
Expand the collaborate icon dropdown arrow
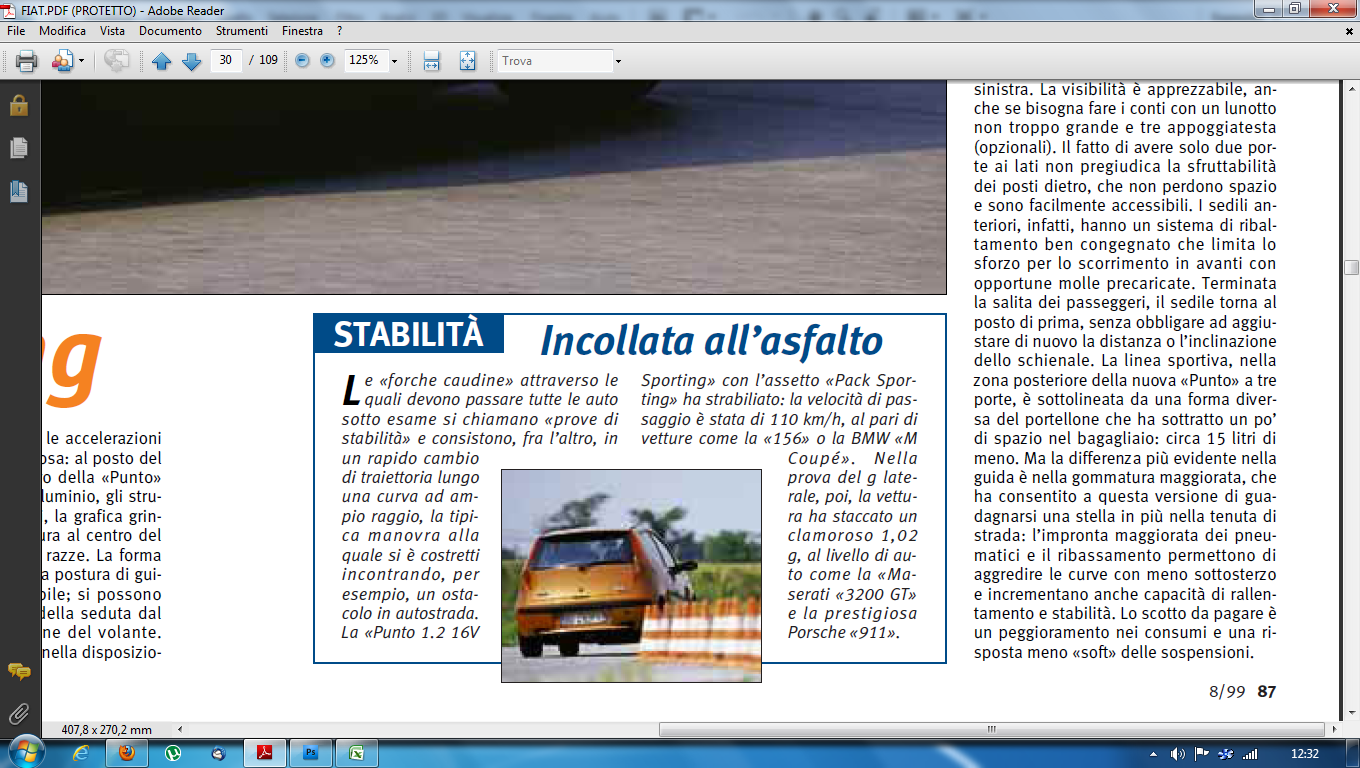(x=82, y=61)
